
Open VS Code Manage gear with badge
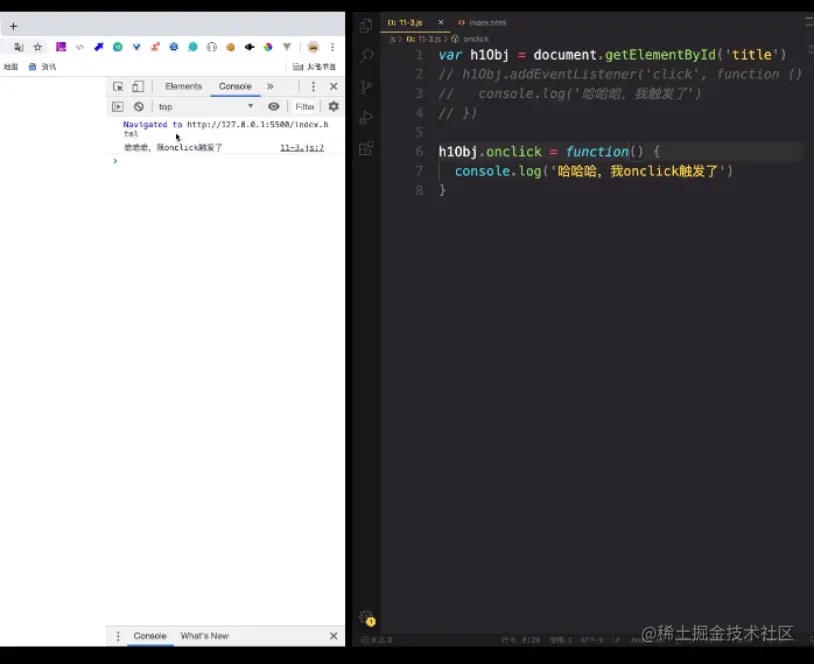click(x=367, y=618)
